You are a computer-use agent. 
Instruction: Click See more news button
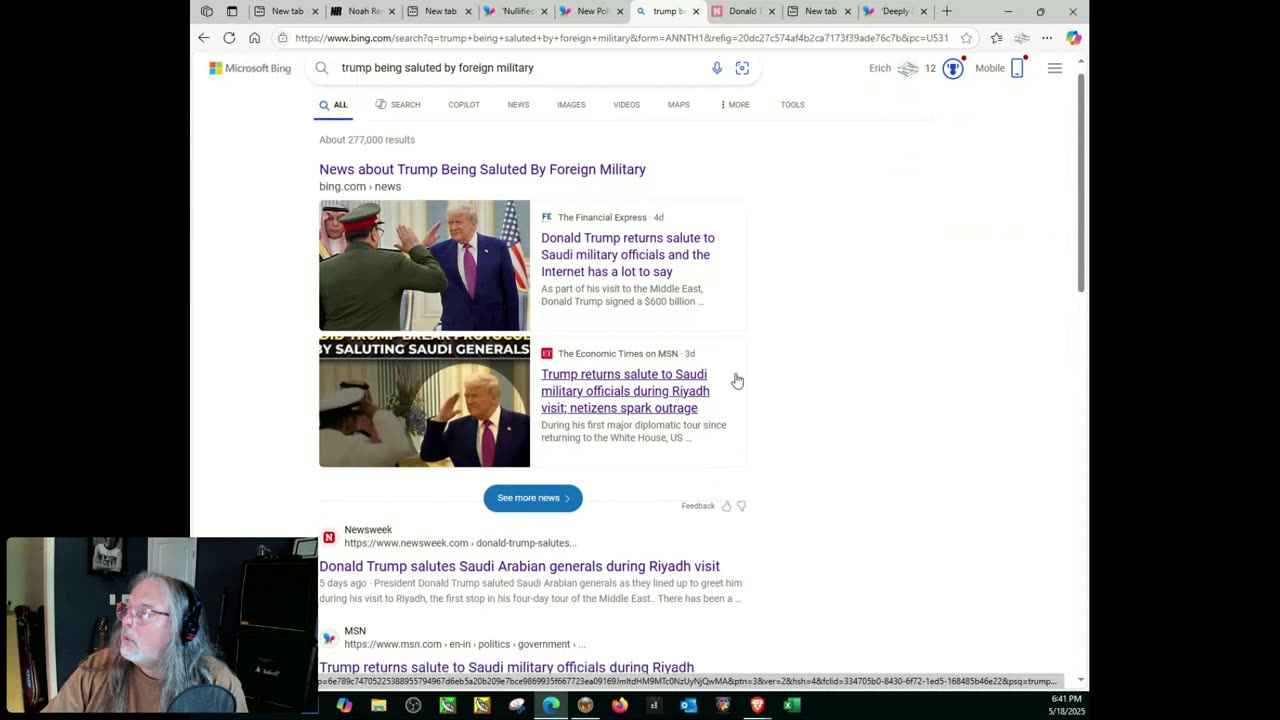[533, 498]
